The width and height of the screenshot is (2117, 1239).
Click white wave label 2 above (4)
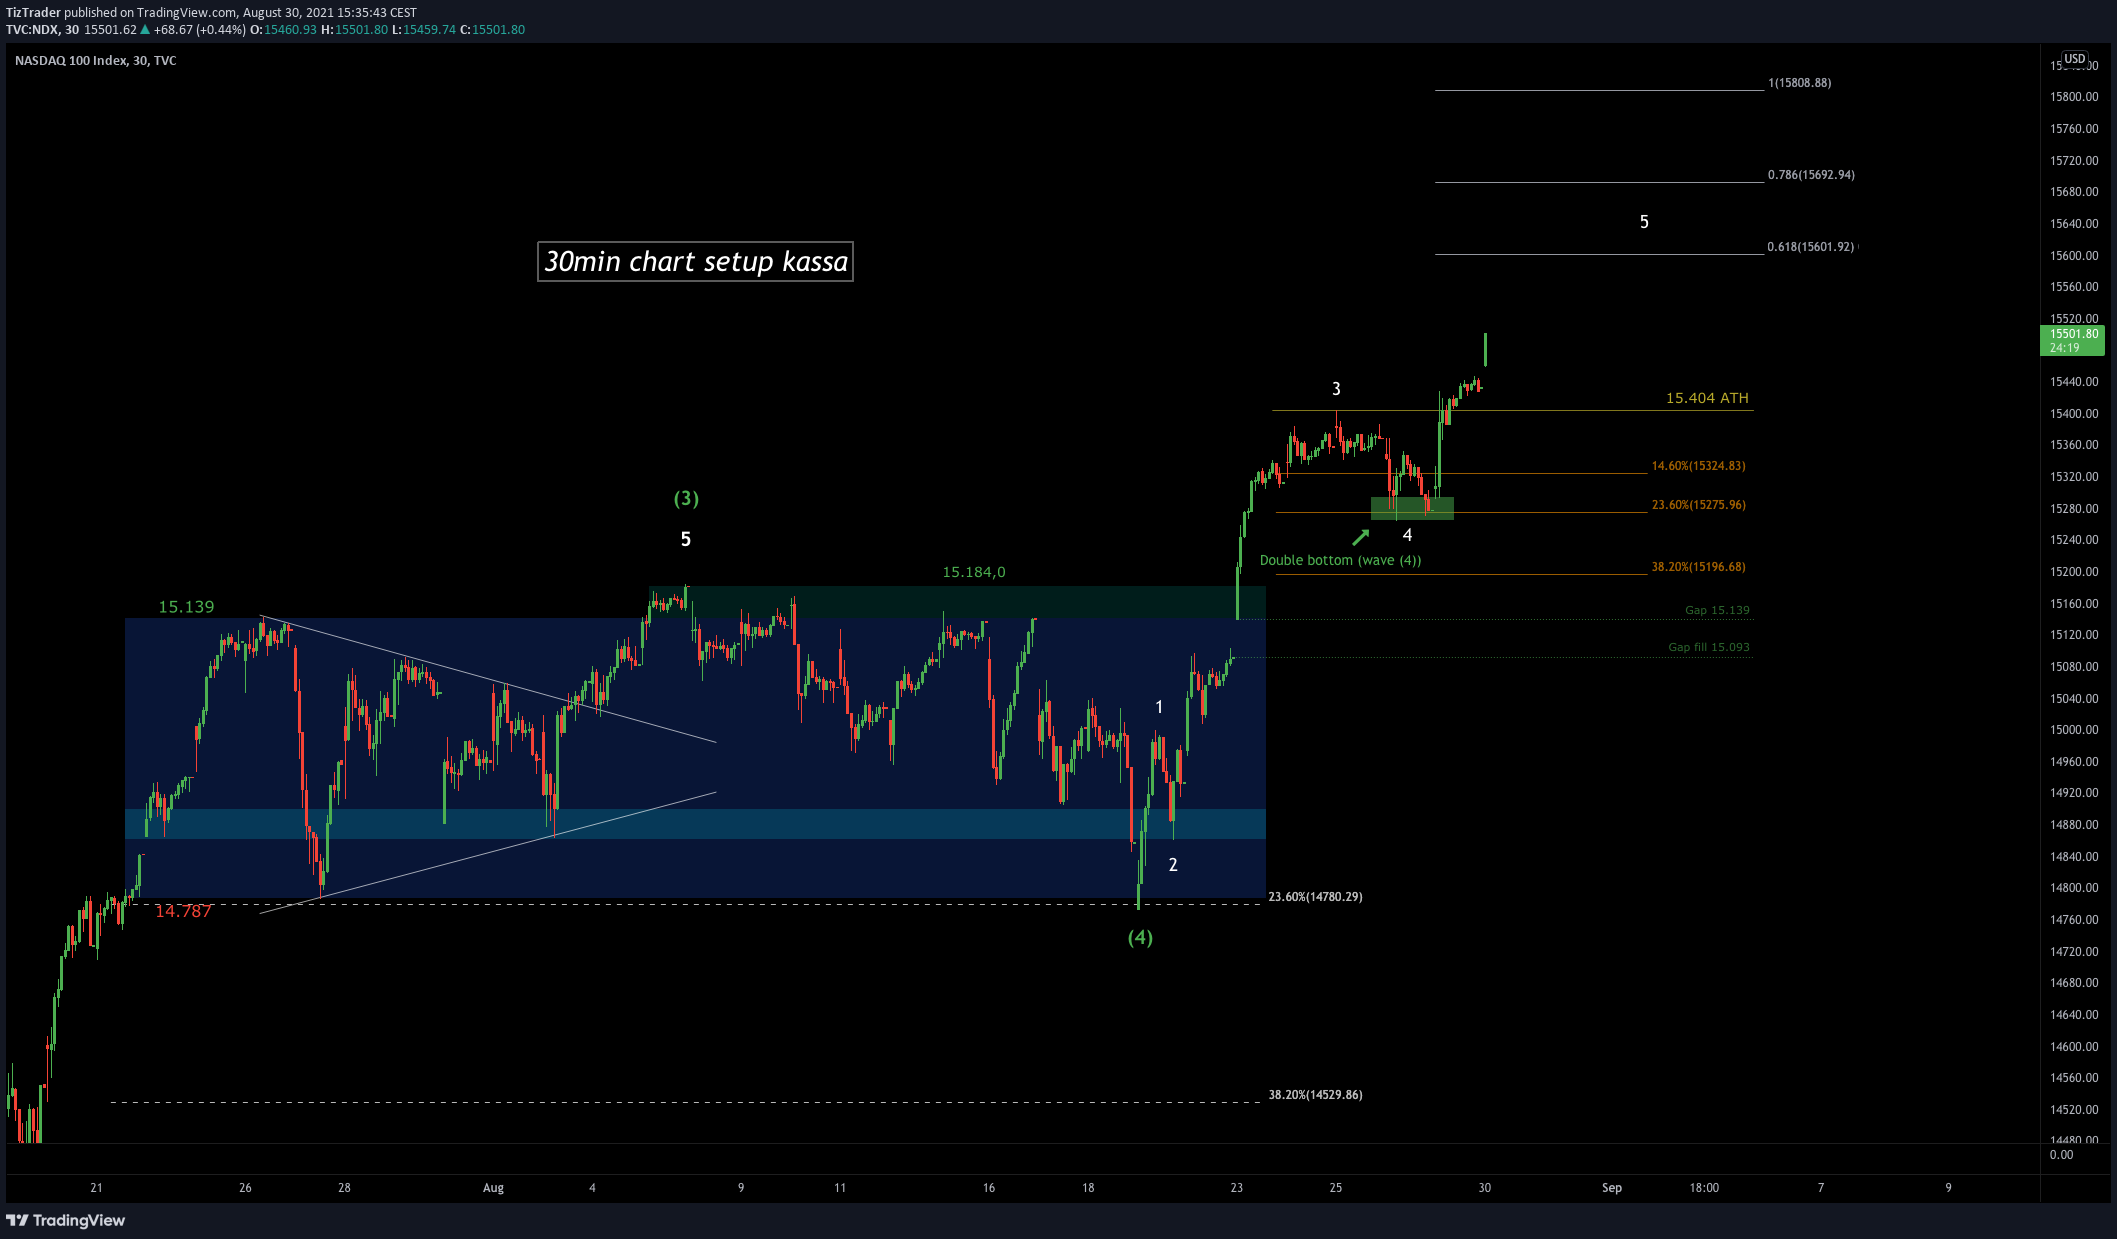pos(1173,865)
